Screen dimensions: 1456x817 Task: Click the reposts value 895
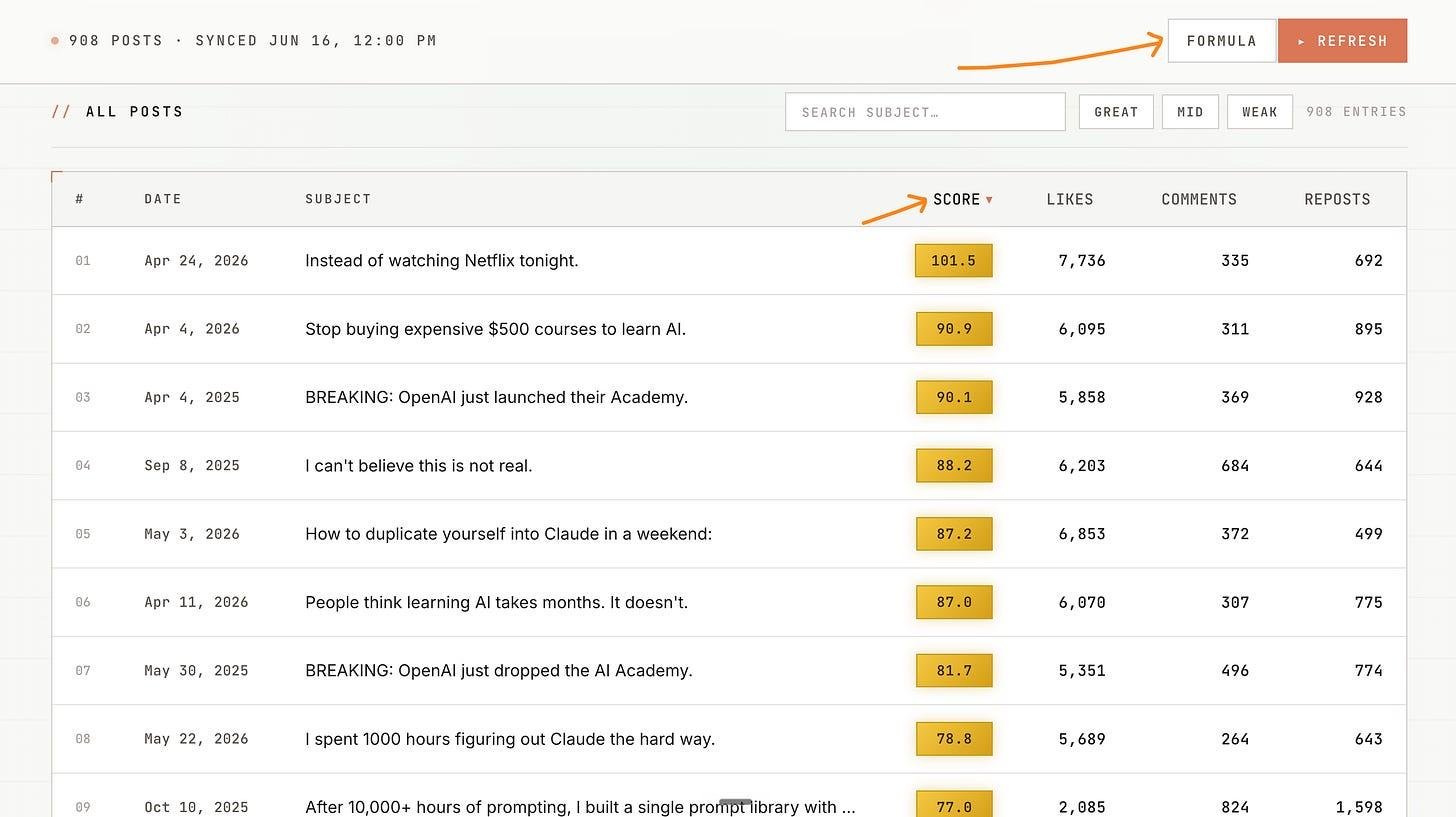1368,329
